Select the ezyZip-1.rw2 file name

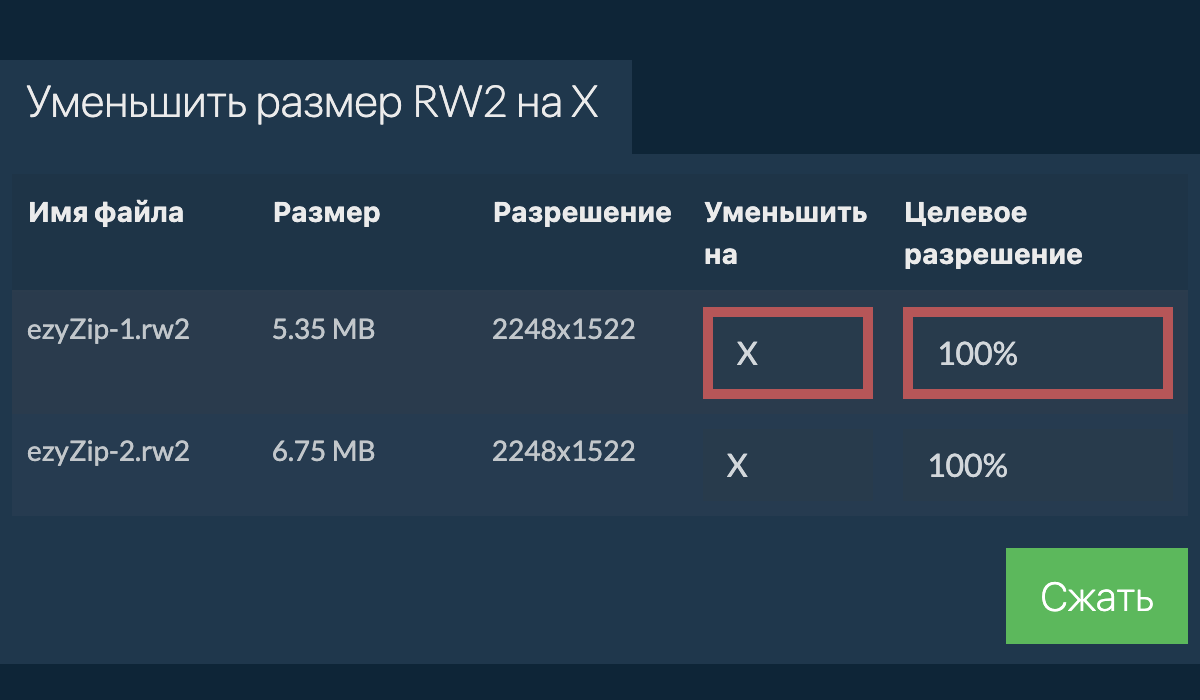(110, 329)
